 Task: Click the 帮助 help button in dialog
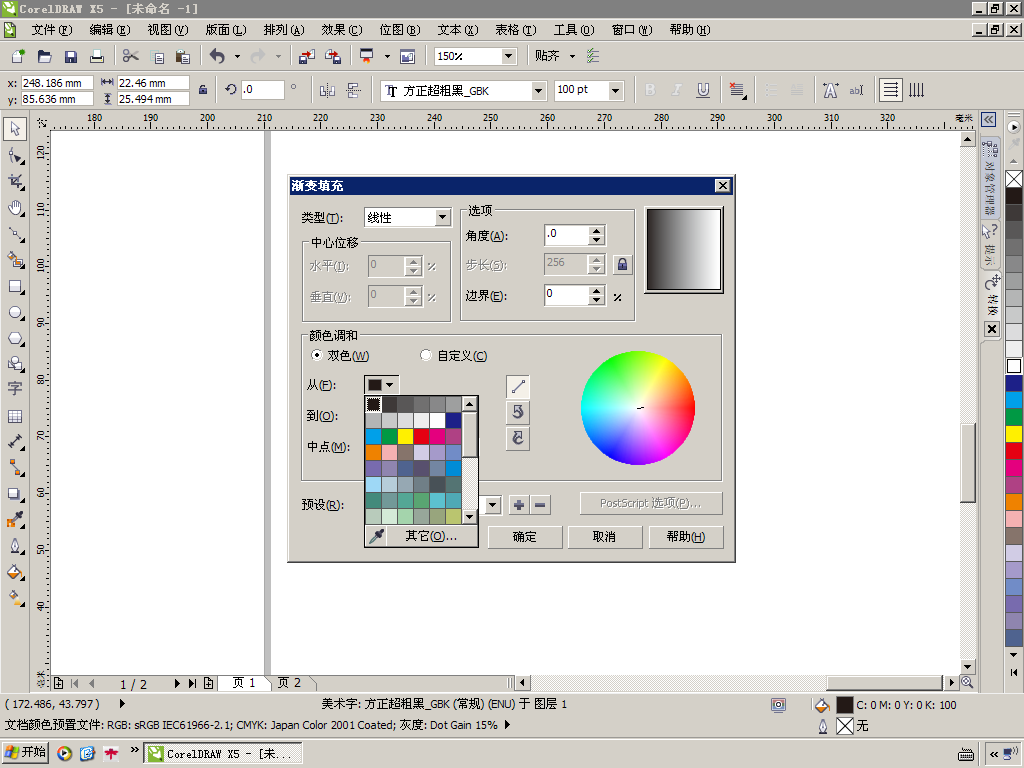(x=686, y=537)
